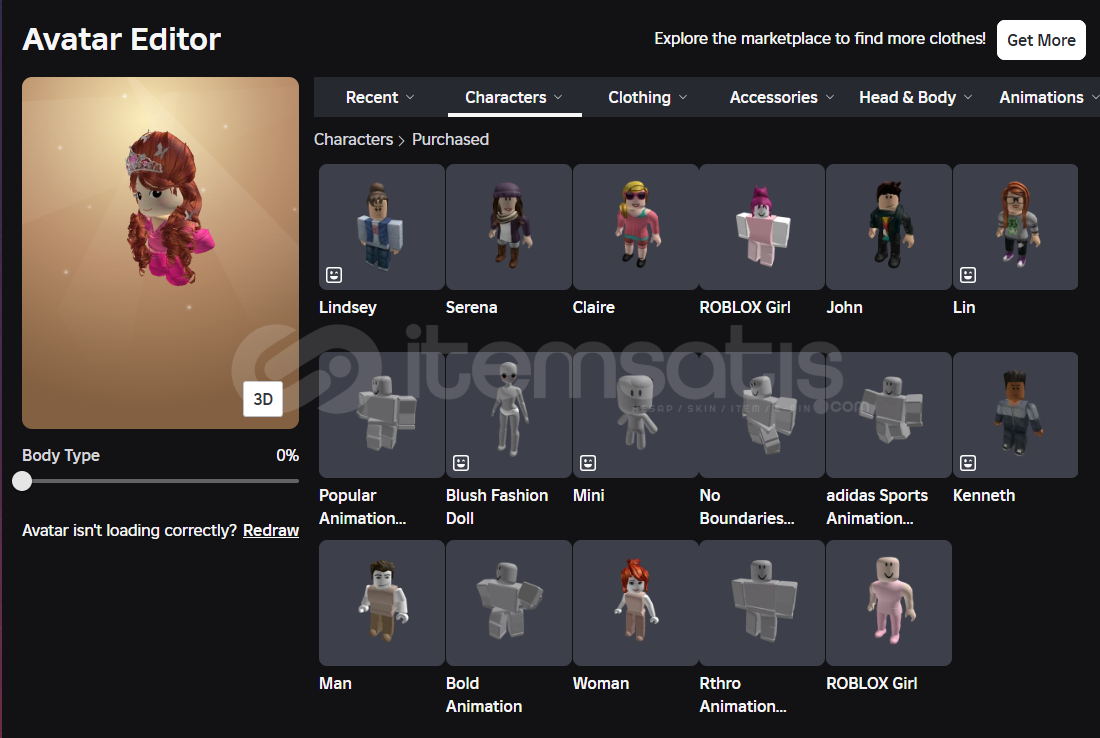Pick the adidas Sports Animation bundle

click(x=889, y=415)
